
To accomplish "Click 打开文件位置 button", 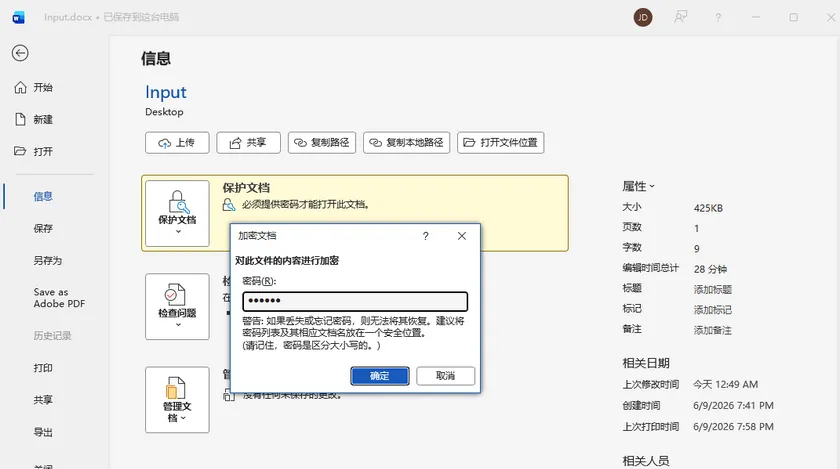I will tap(500, 143).
